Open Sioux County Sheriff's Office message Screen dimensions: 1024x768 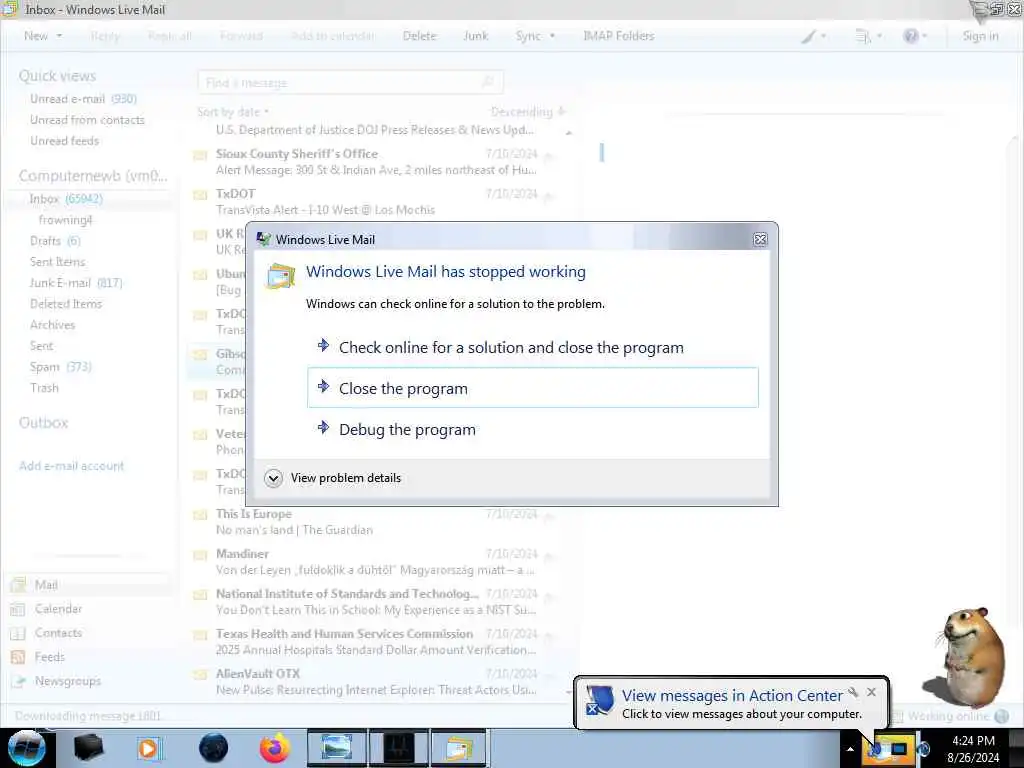click(x=377, y=161)
